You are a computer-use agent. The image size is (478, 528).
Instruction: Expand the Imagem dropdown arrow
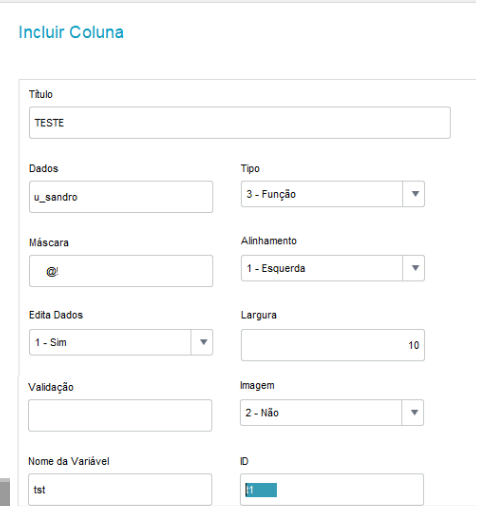(414, 412)
